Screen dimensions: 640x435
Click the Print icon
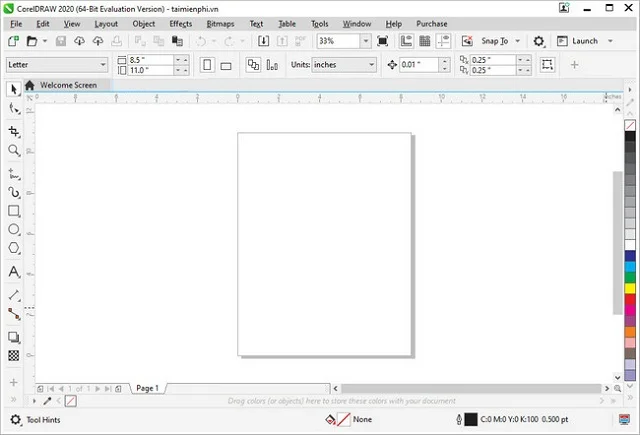point(116,41)
